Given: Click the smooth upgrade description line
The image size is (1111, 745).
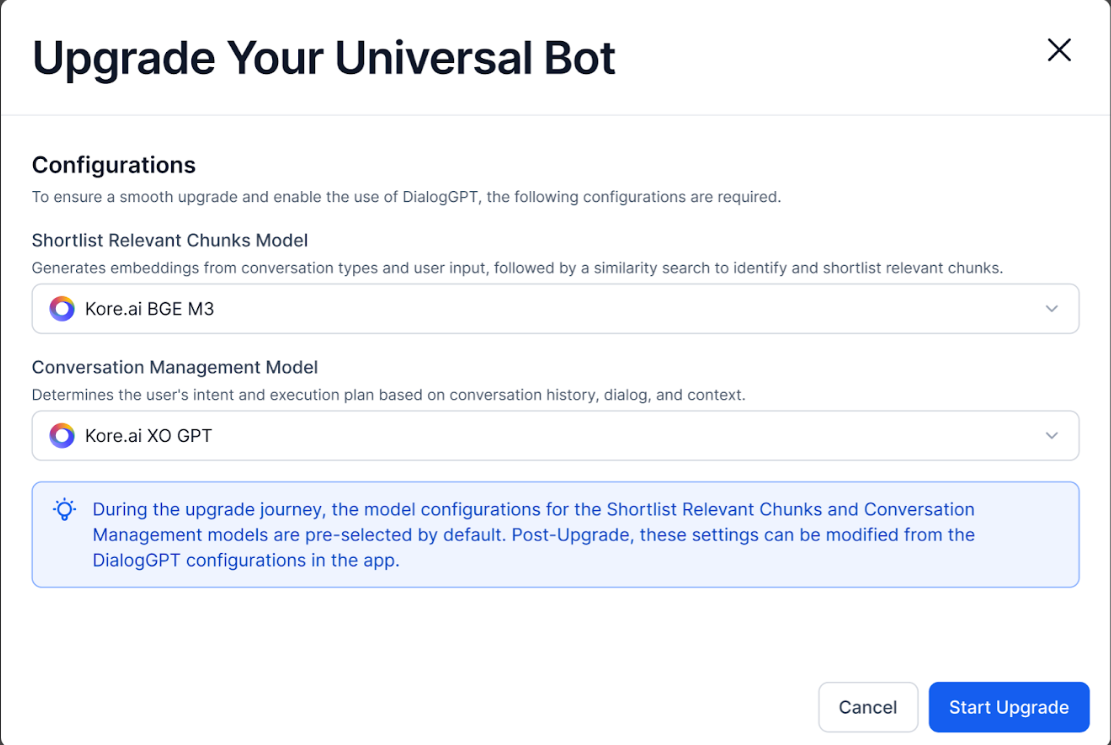Looking at the screenshot, I should (x=406, y=197).
